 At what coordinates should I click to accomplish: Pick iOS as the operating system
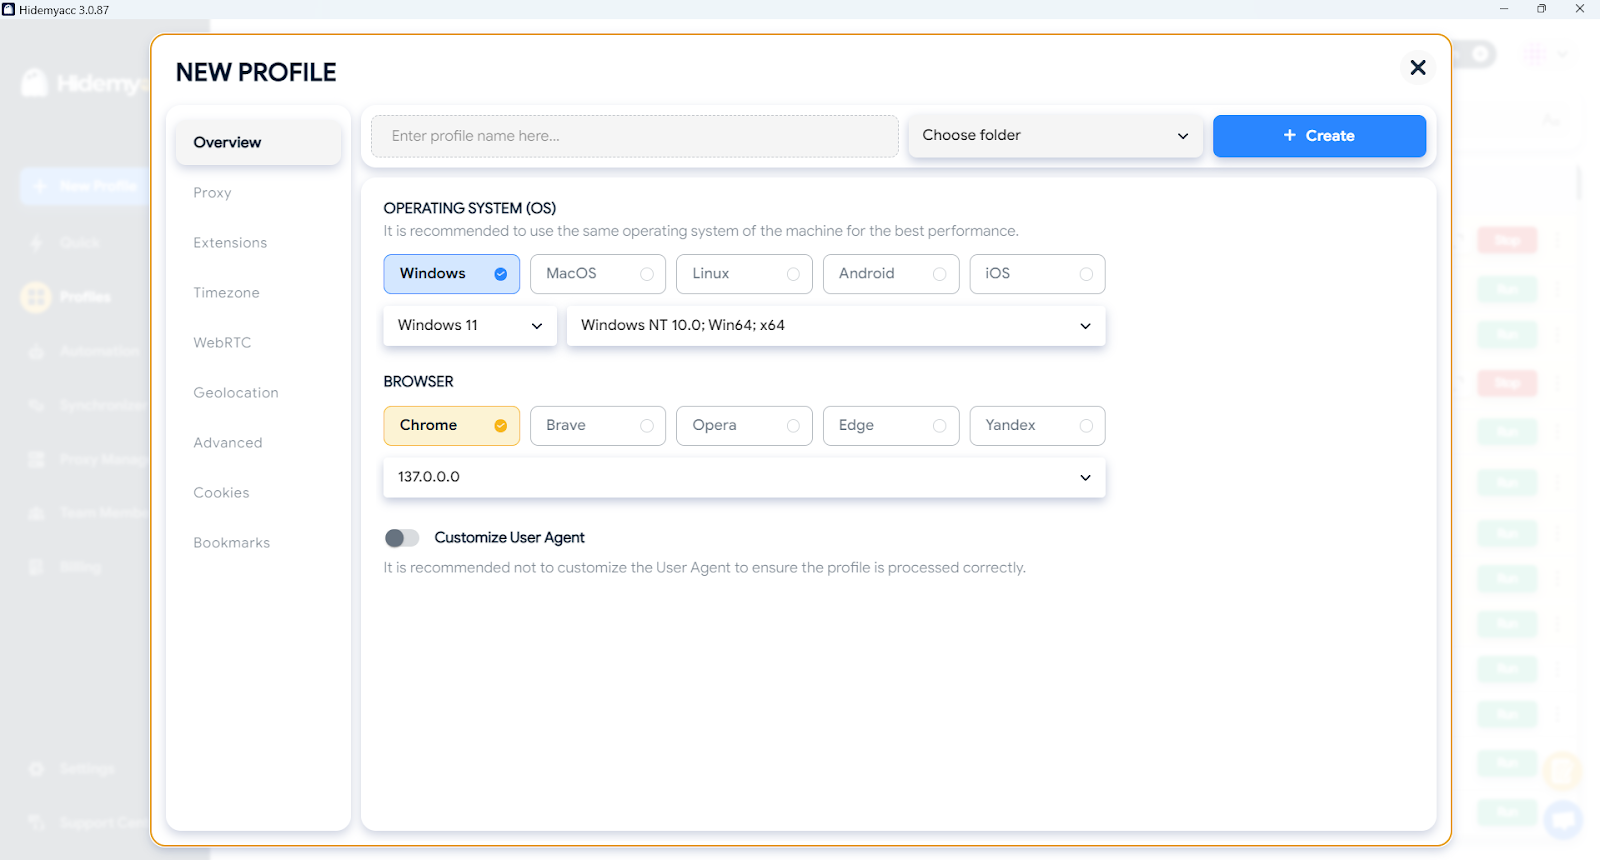1036,274
